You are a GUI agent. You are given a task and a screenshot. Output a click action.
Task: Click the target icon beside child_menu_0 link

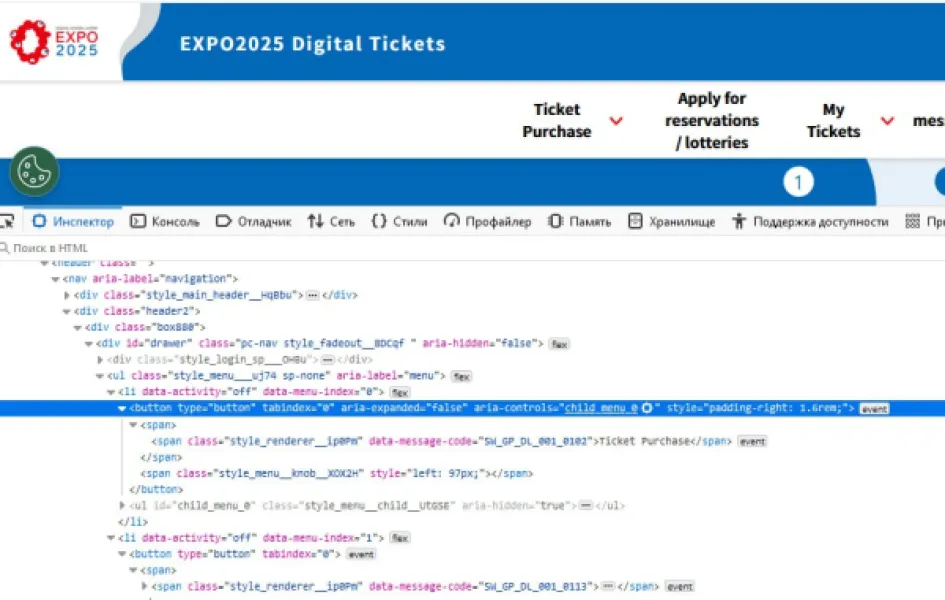point(647,408)
